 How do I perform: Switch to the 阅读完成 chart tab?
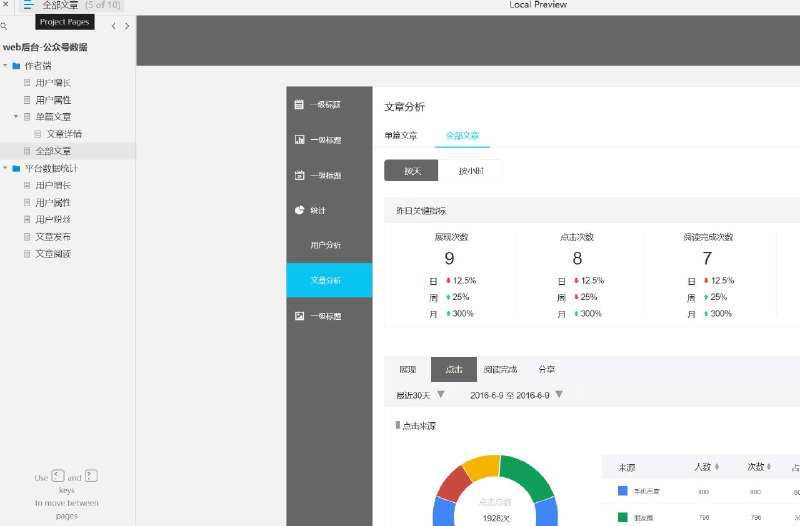point(500,369)
